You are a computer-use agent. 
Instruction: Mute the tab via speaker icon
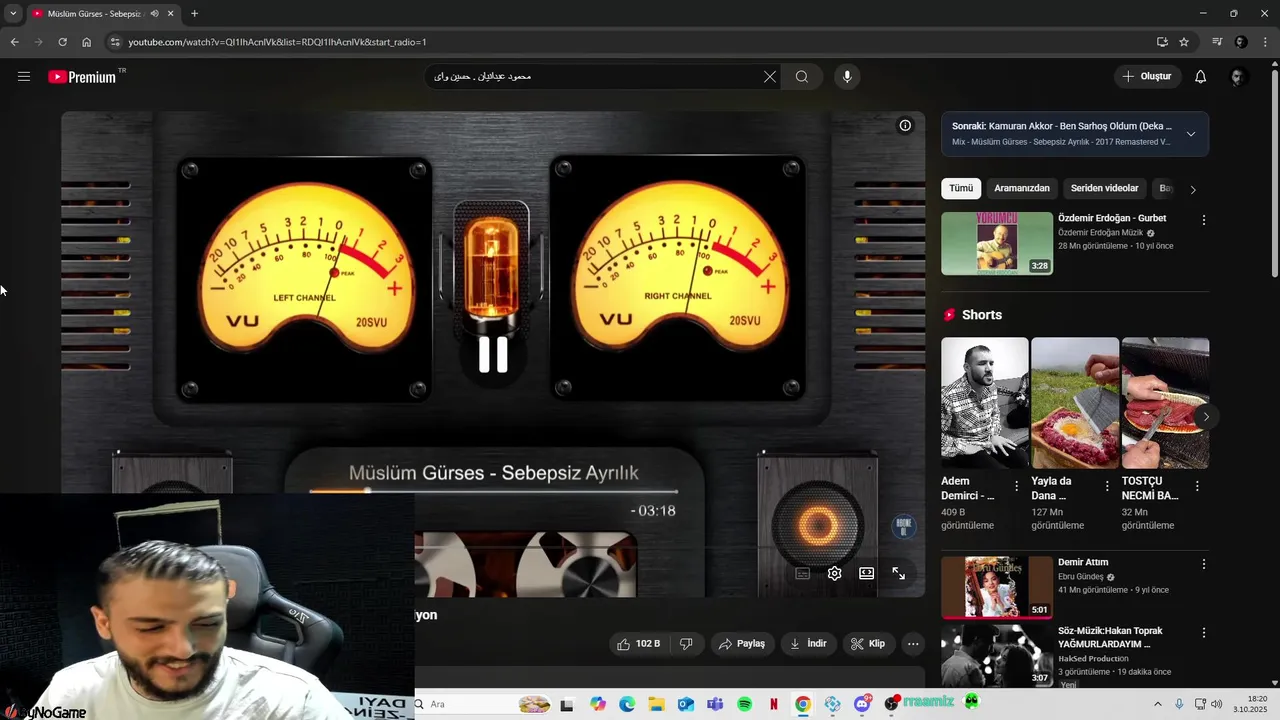tap(154, 14)
